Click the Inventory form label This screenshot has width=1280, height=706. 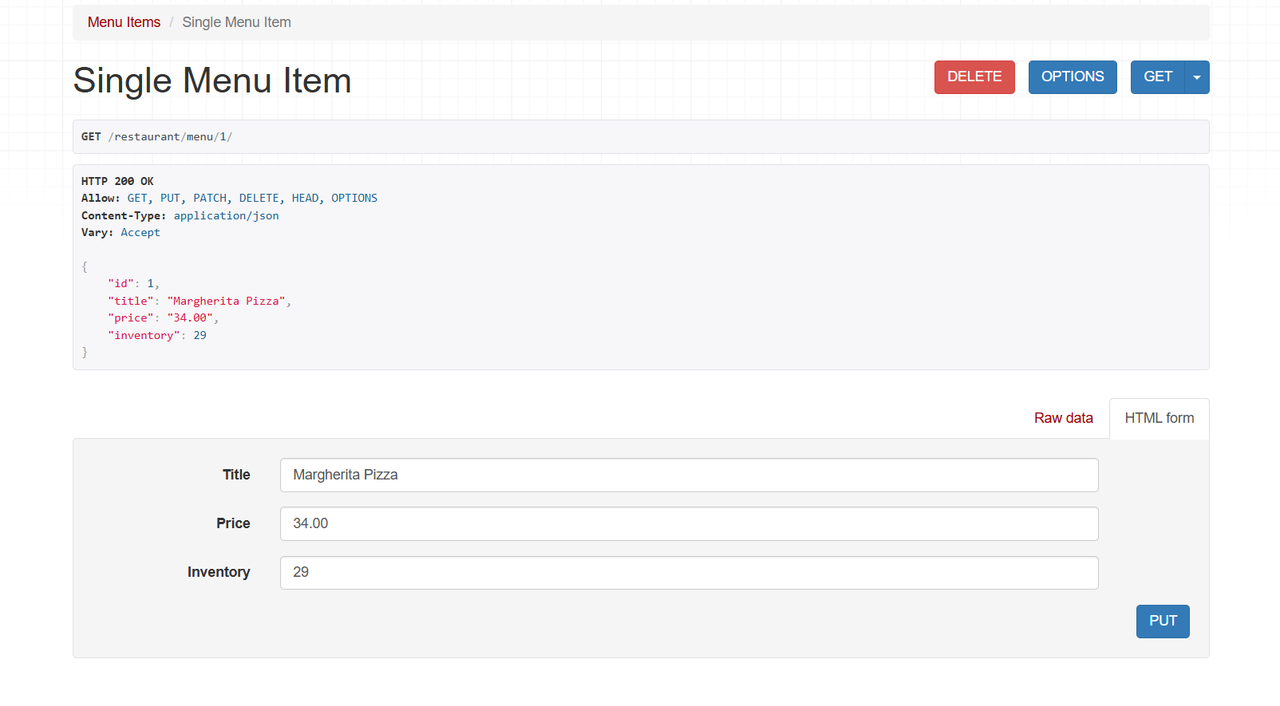219,573
